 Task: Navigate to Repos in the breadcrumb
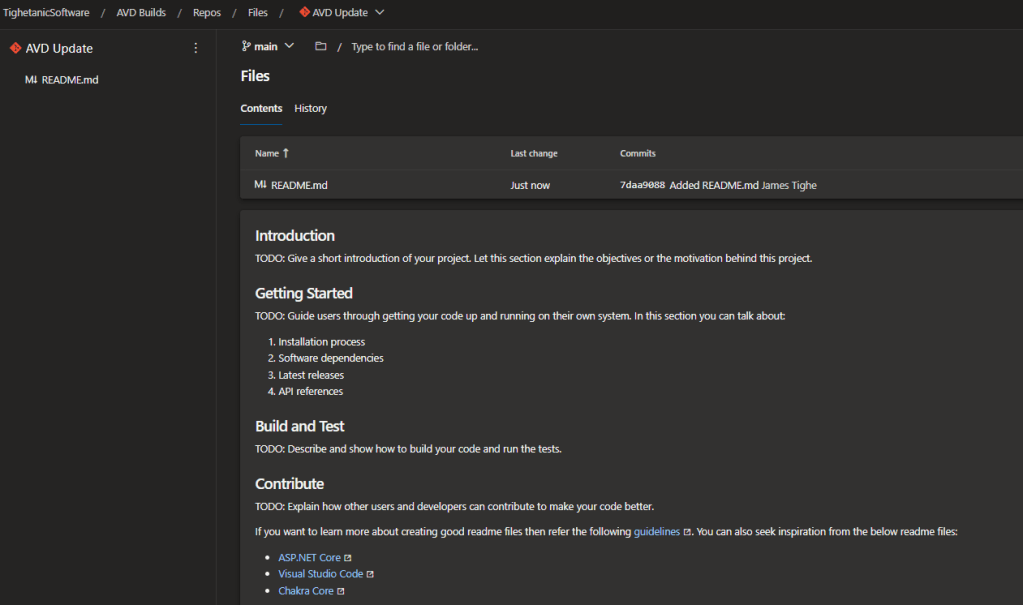(x=207, y=13)
